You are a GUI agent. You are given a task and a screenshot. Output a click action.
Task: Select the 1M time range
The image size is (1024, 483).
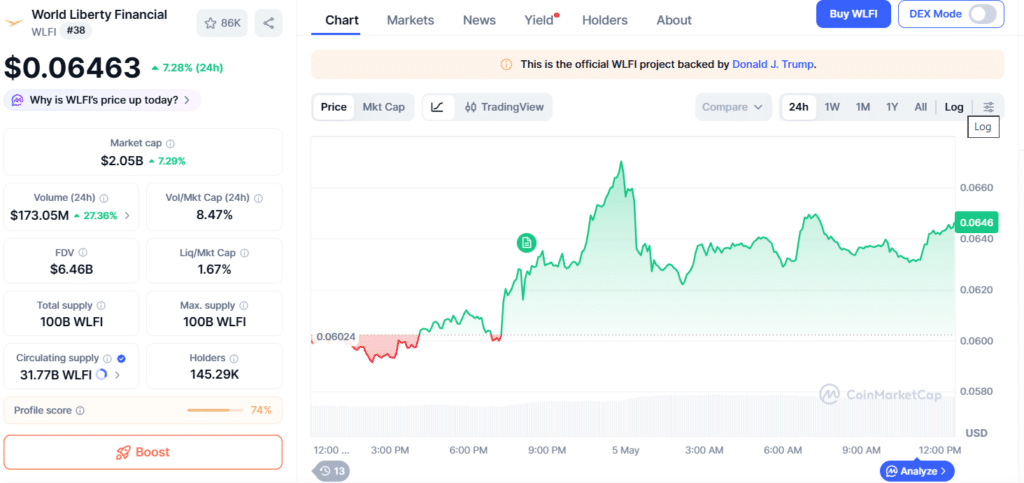(863, 107)
